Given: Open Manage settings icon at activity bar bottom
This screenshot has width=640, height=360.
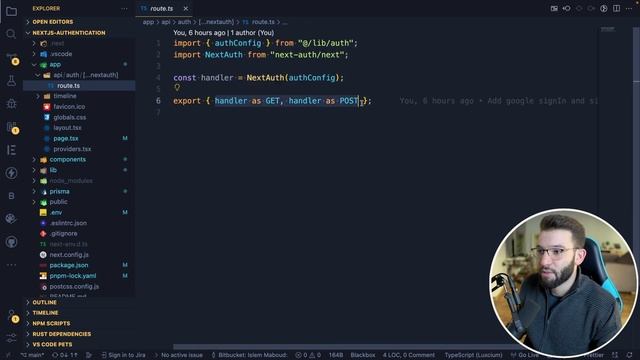Looking at the screenshot, I should tap(11, 338).
